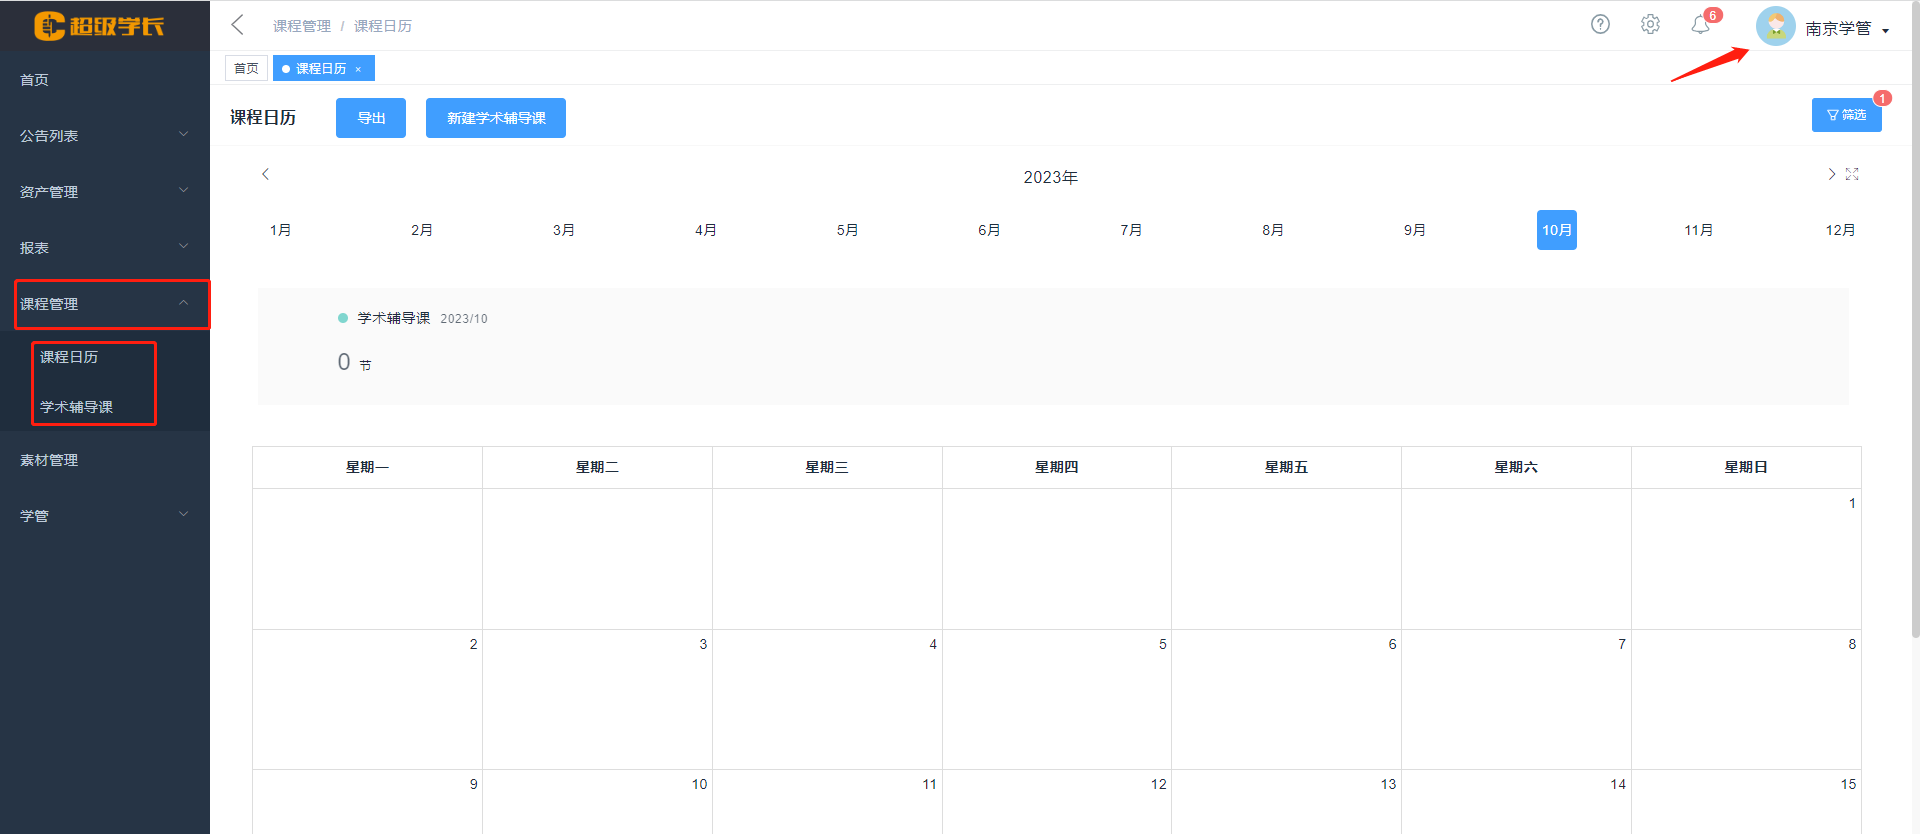Expand the 资产管理 sidebar menu
This screenshot has height=834, width=1920.
point(105,192)
